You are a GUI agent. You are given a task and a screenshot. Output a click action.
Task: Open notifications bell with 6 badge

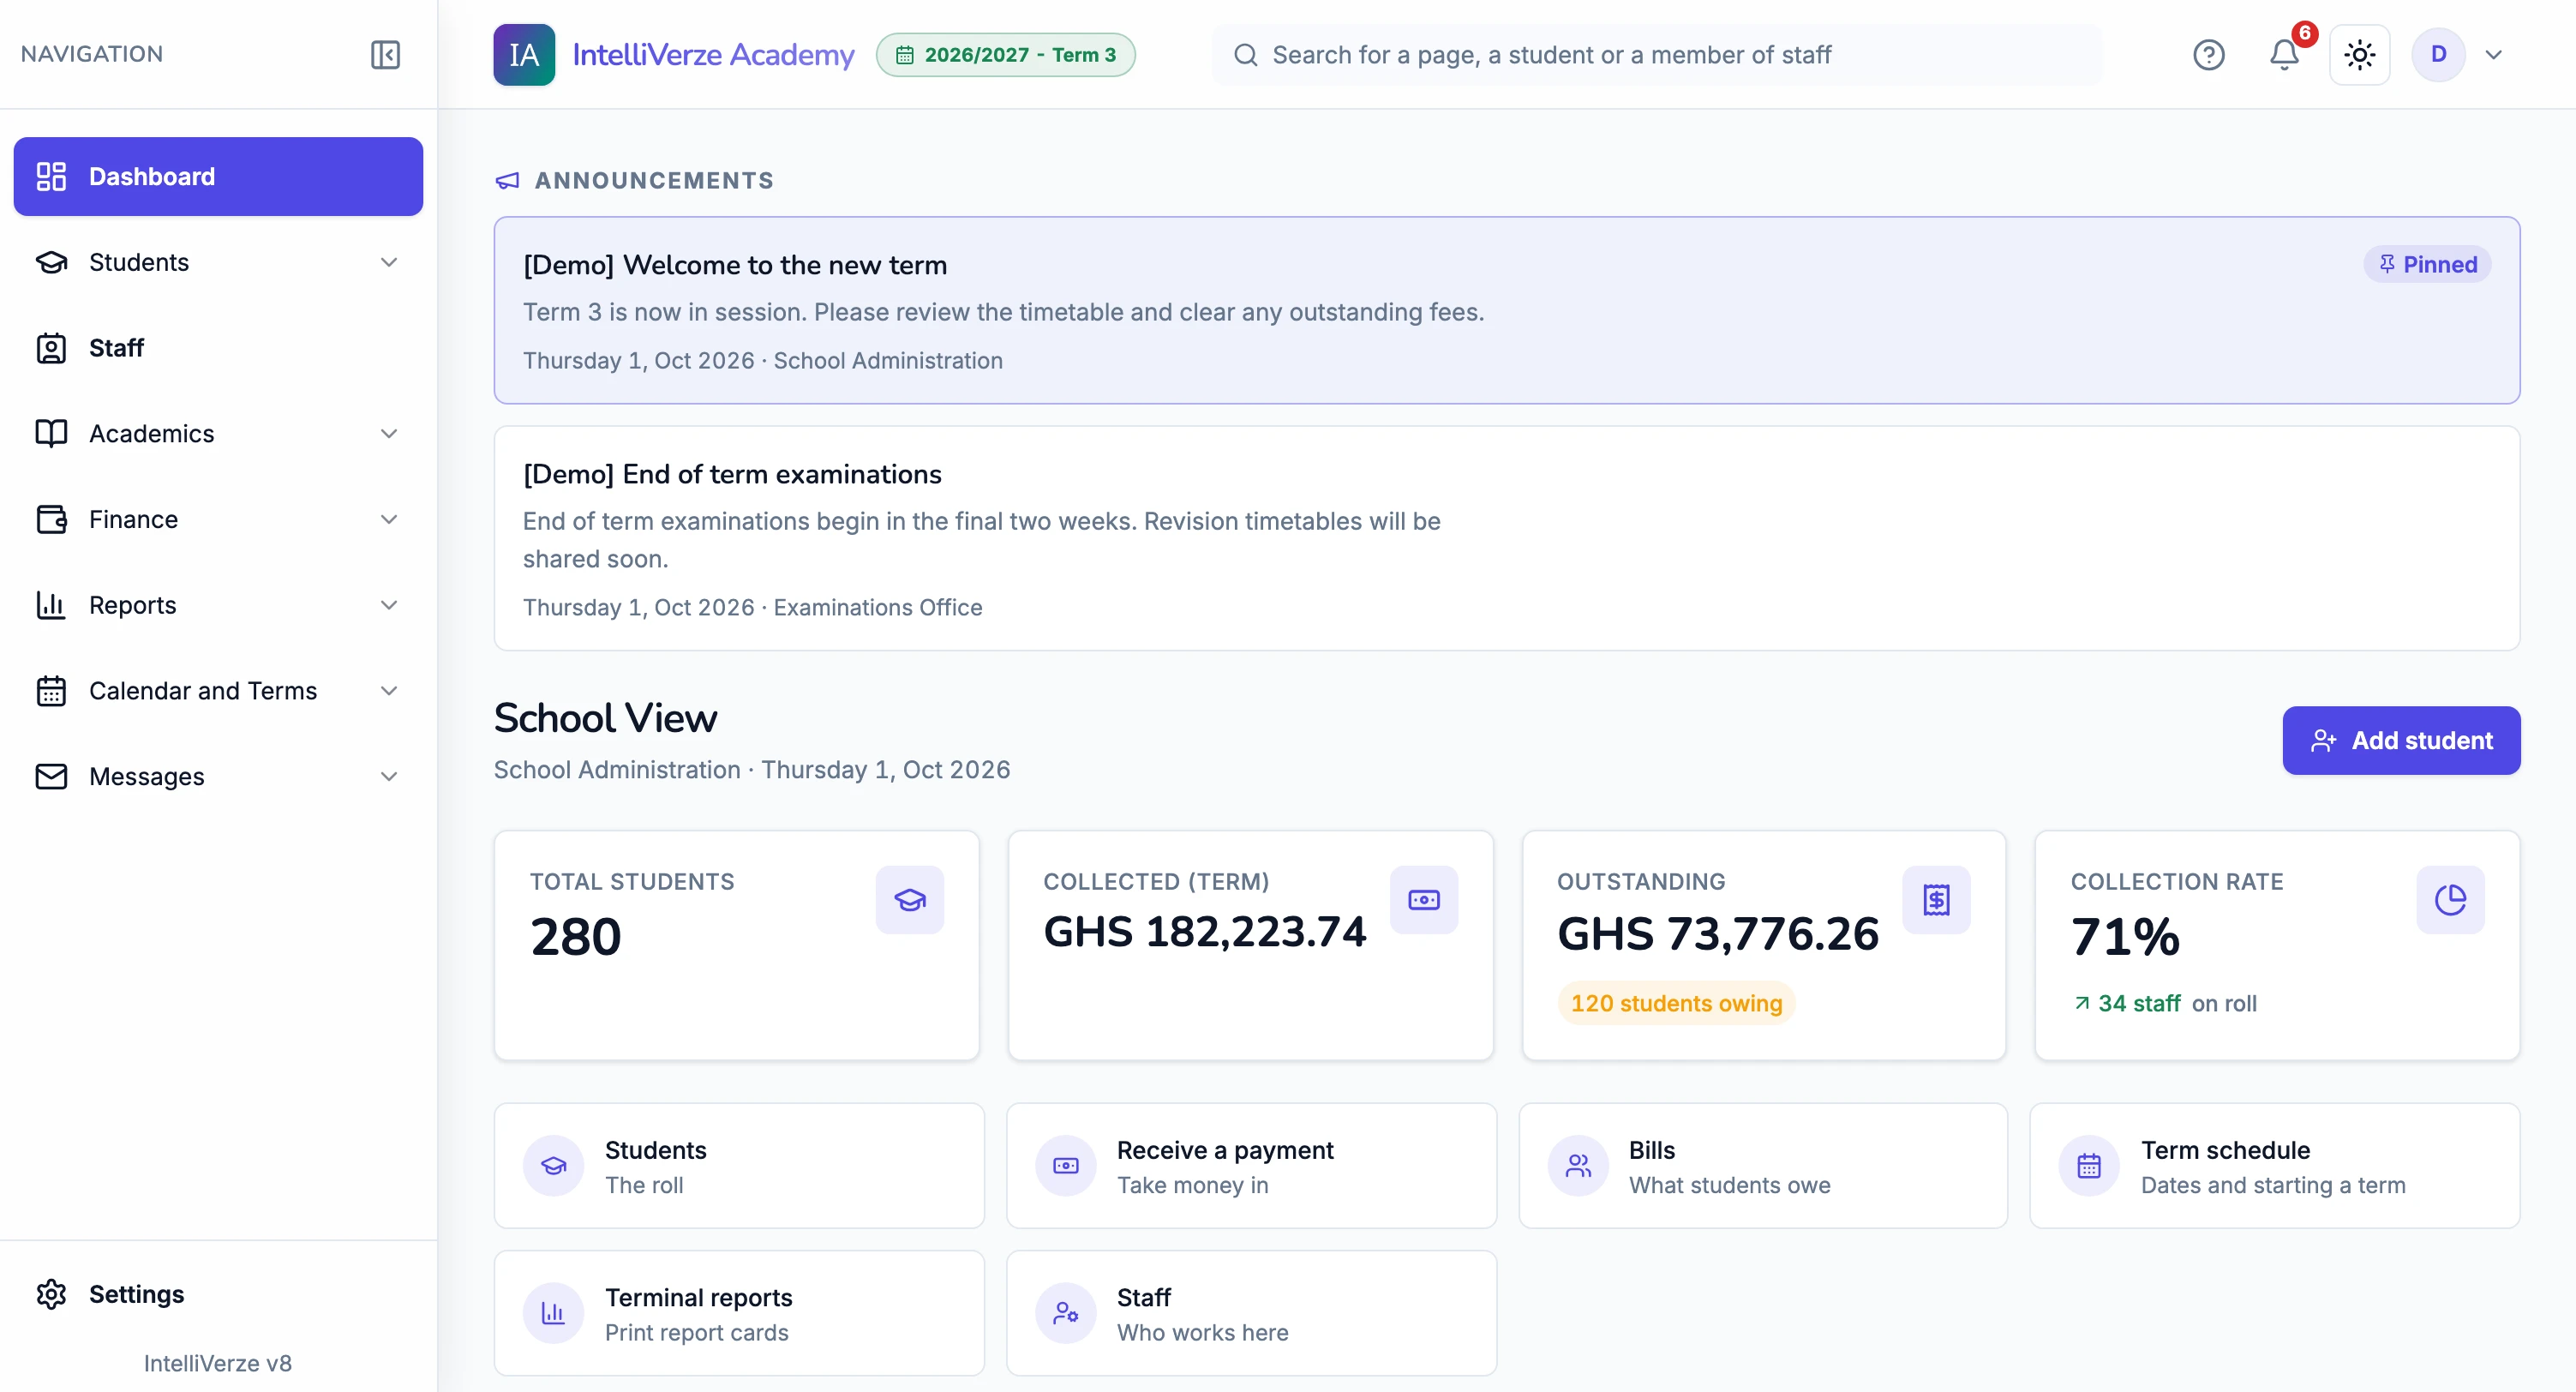(x=2285, y=54)
